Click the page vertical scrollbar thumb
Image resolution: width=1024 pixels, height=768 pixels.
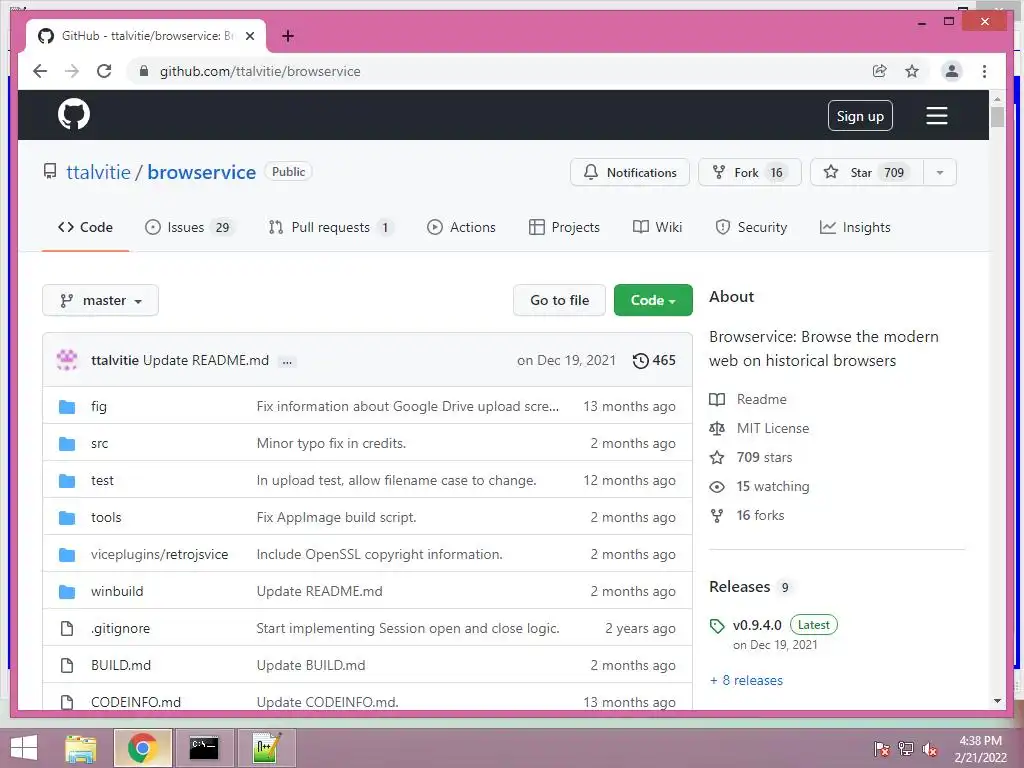point(997,118)
